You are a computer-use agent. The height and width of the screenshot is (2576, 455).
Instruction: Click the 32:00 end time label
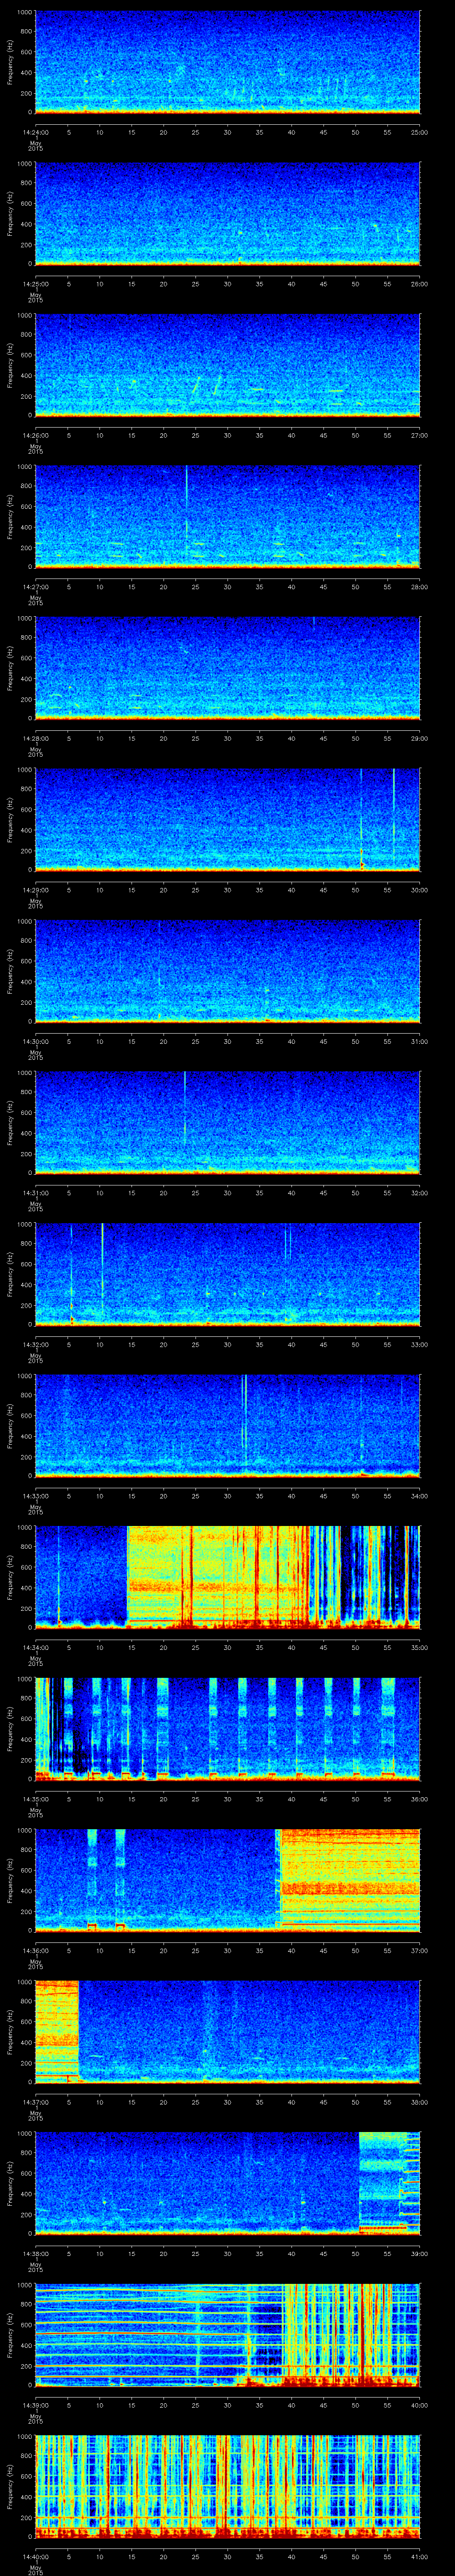(419, 1193)
